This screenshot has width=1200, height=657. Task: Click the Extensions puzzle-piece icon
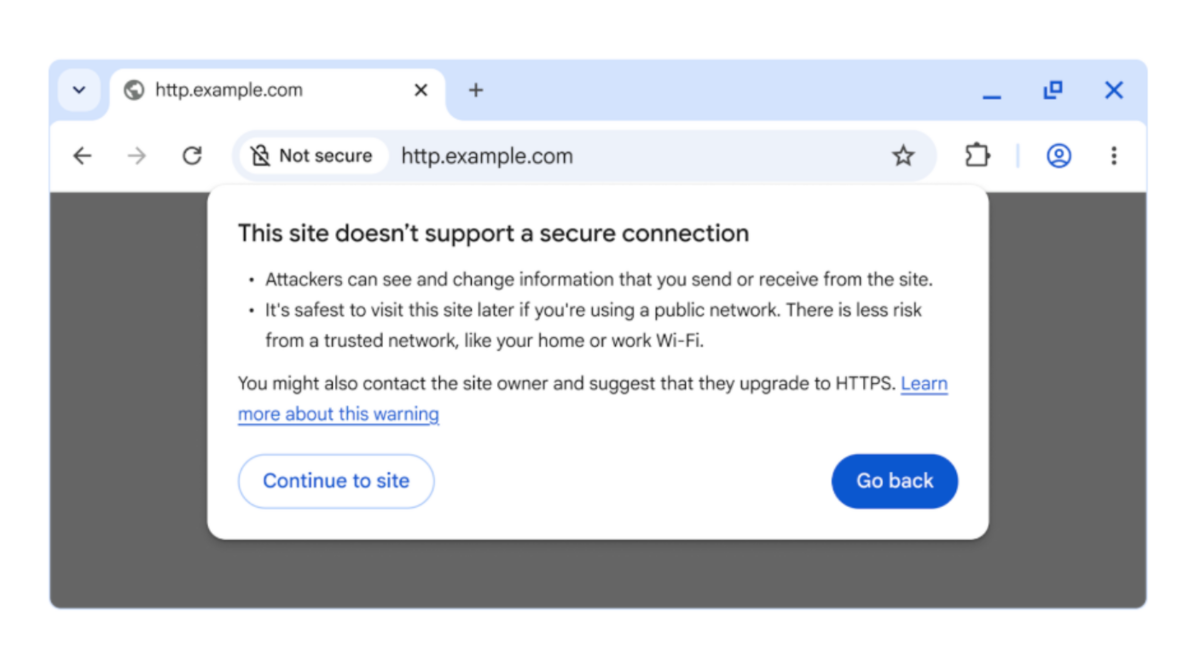click(x=977, y=156)
